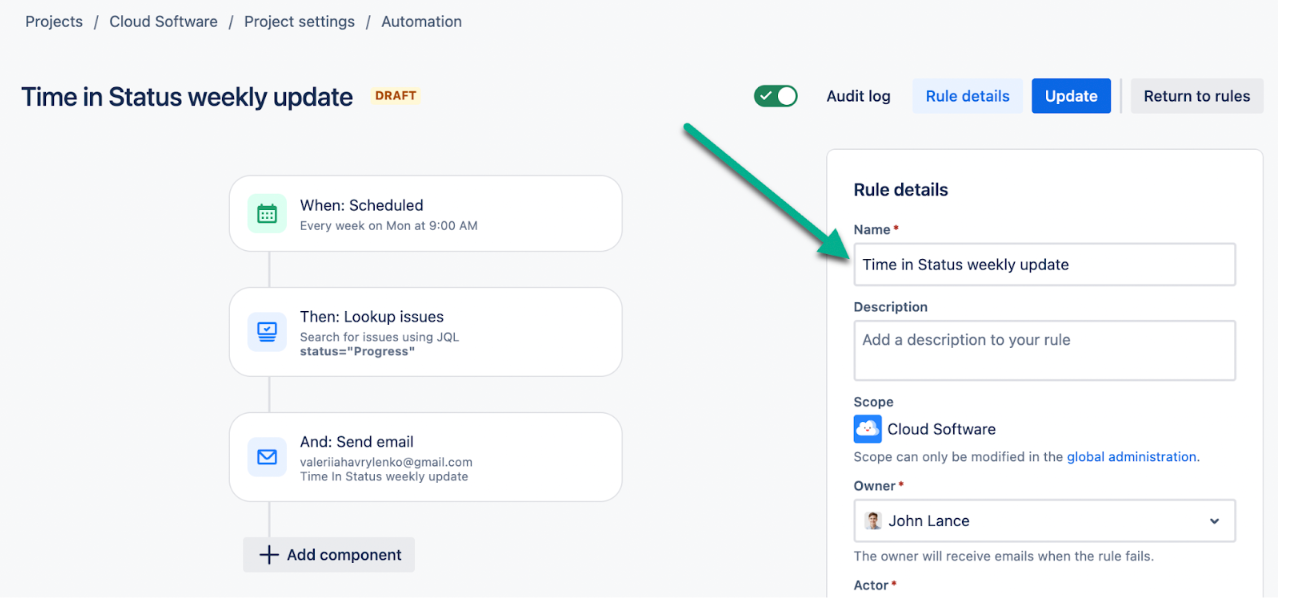Navigate to Project settings breadcrumb
This screenshot has height=602, width=1290.
point(299,21)
